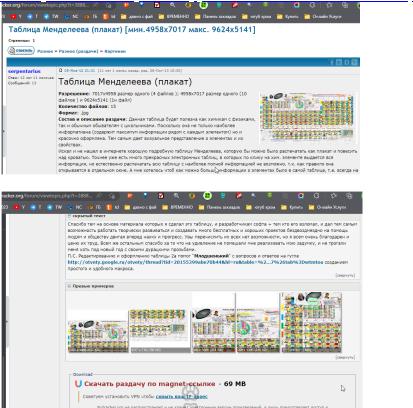This screenshot has height=408, width=413.
Task: Open the Разное (раздачи) breadcrumb link
Action: (78, 51)
